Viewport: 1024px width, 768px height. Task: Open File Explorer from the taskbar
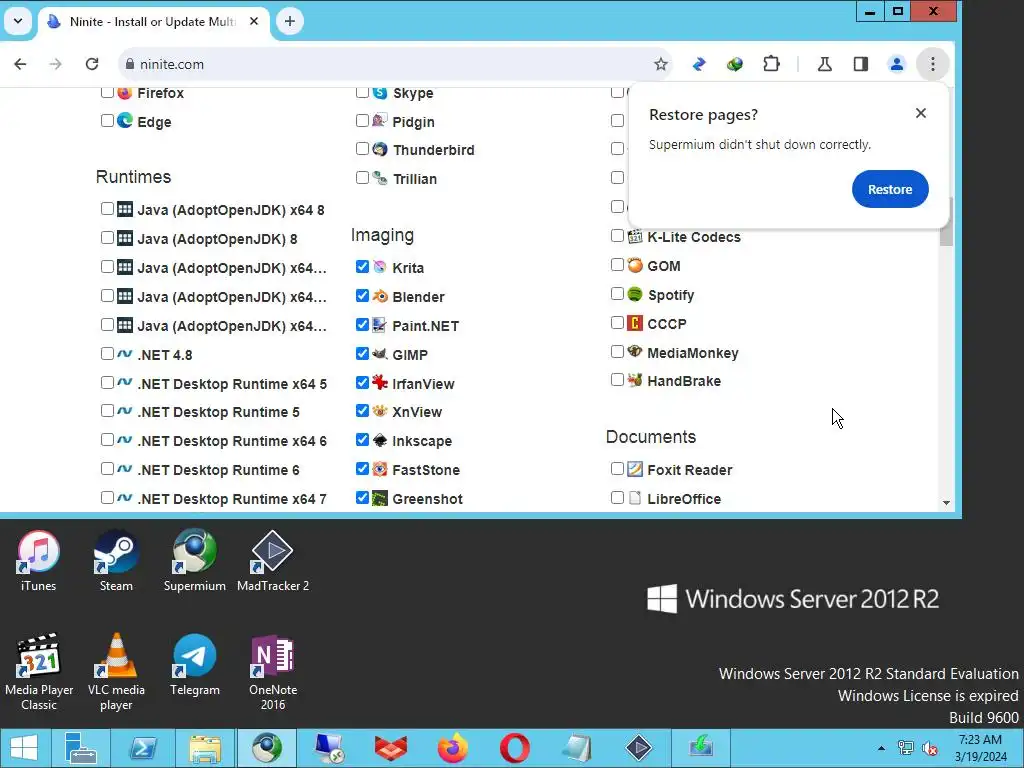(x=204, y=748)
